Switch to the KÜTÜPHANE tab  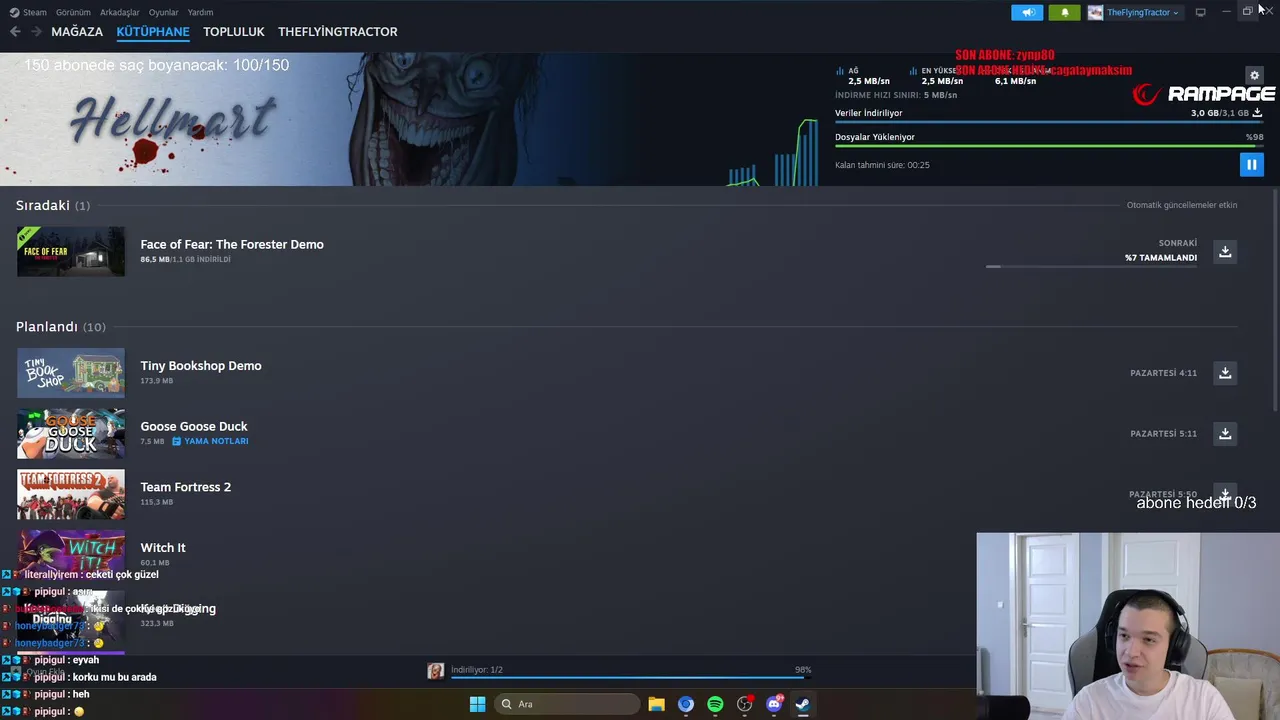pos(153,32)
